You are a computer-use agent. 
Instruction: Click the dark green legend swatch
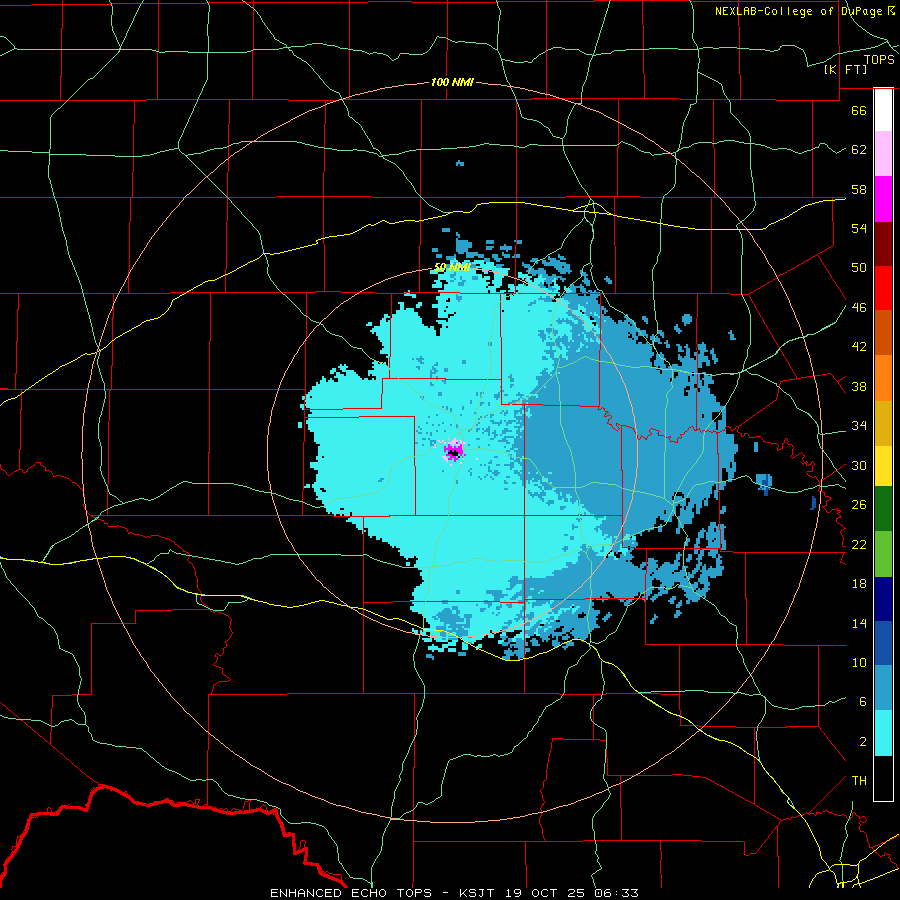(883, 509)
